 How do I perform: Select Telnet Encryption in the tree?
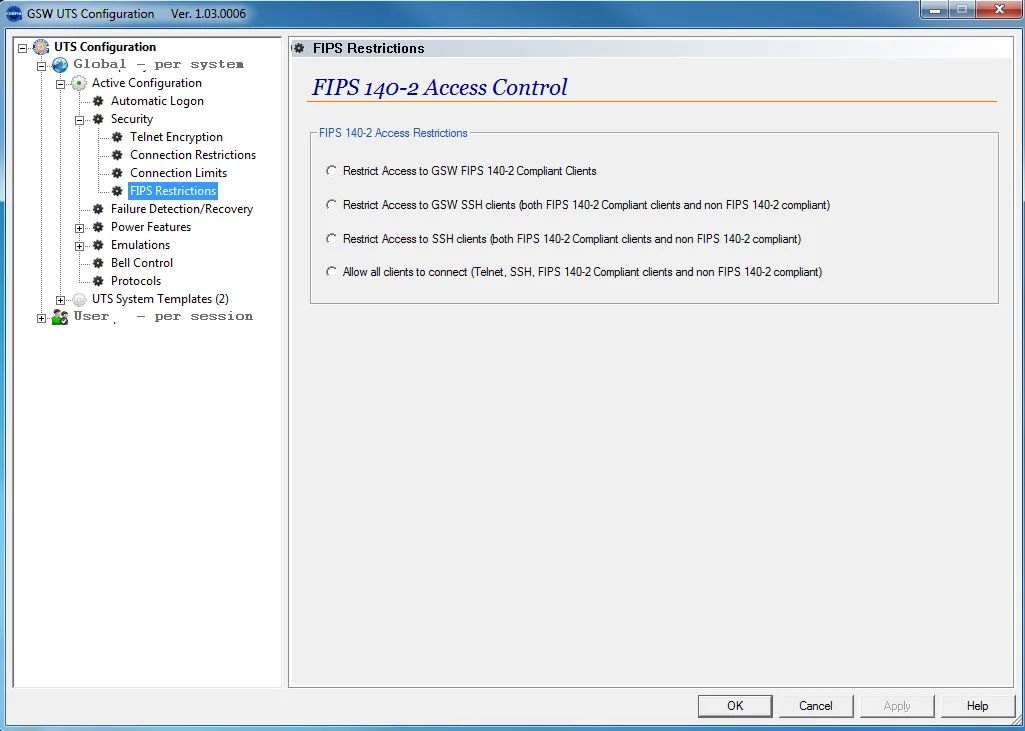click(x=176, y=137)
